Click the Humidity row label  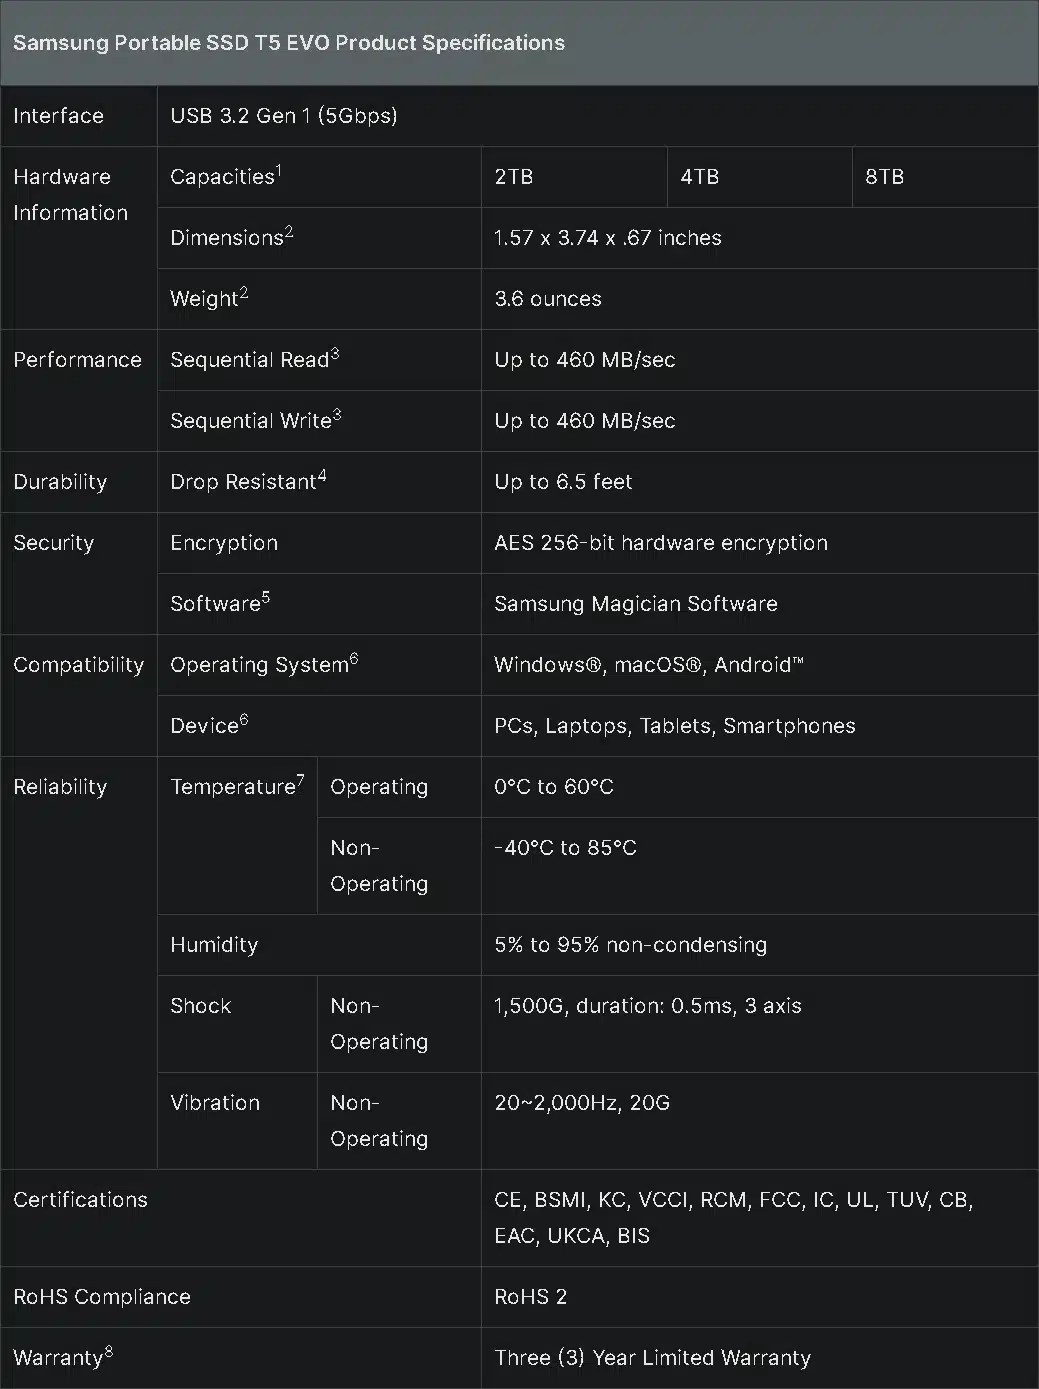(214, 945)
